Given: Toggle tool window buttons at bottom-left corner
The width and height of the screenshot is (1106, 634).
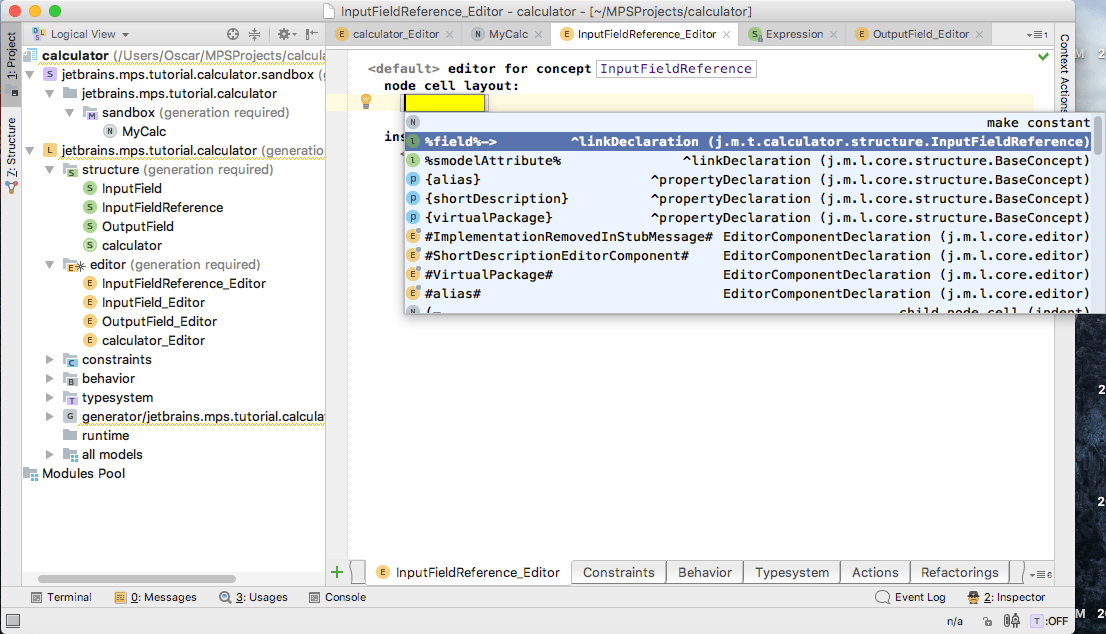Looking at the screenshot, I should (12, 621).
